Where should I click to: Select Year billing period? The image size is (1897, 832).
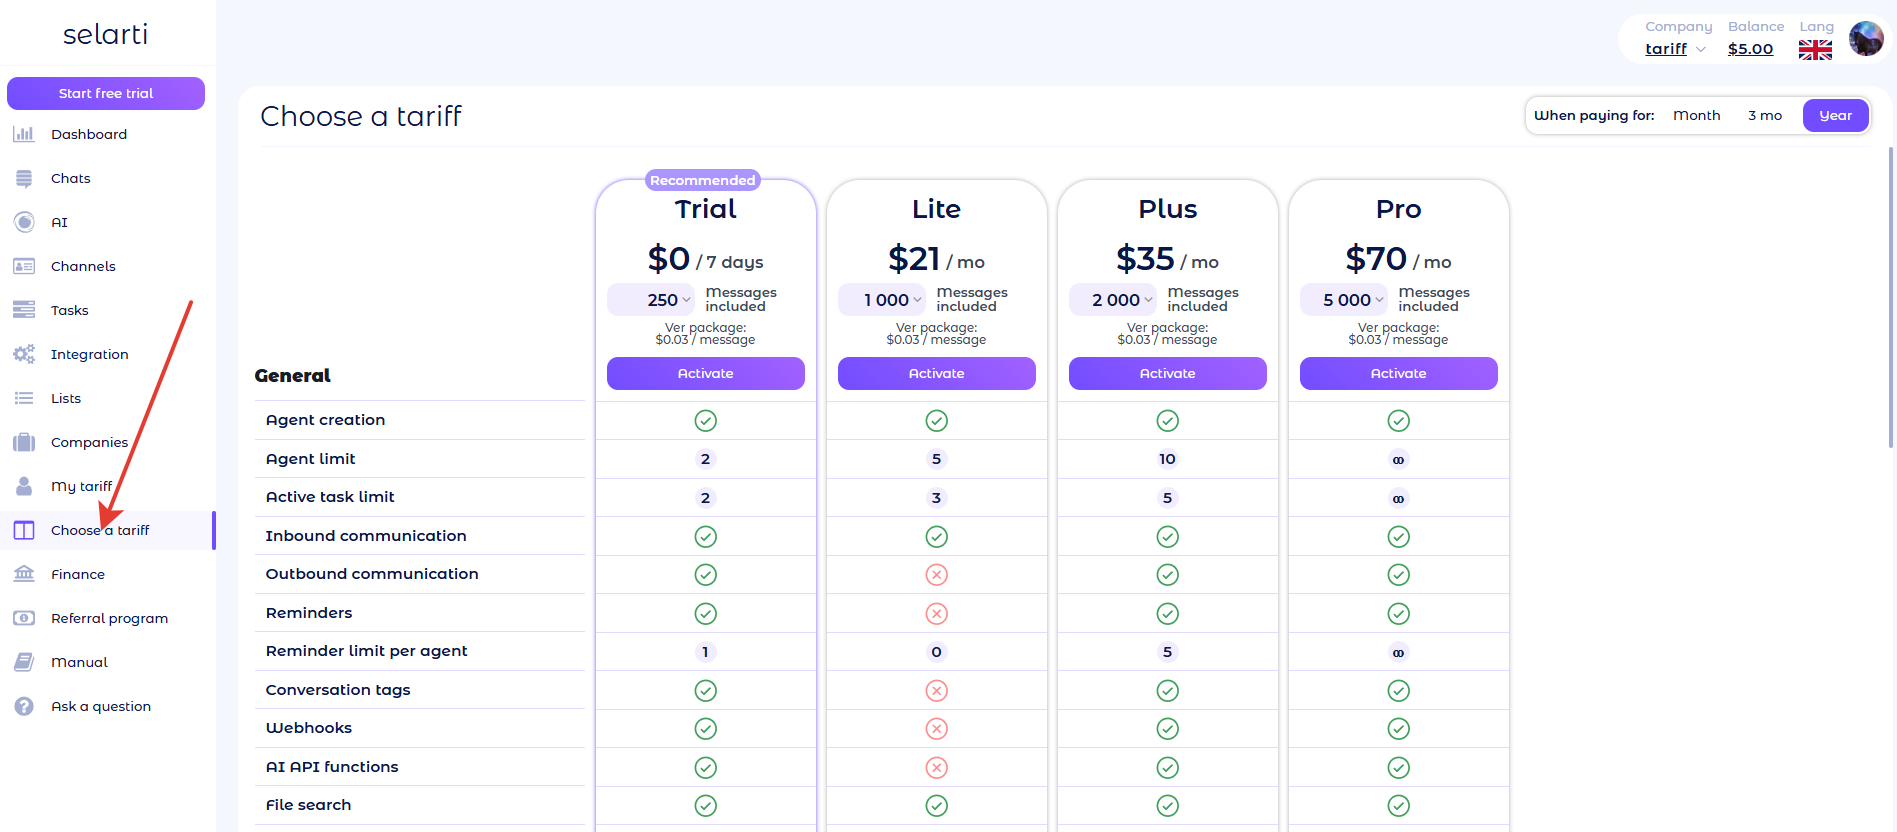[x=1835, y=116]
